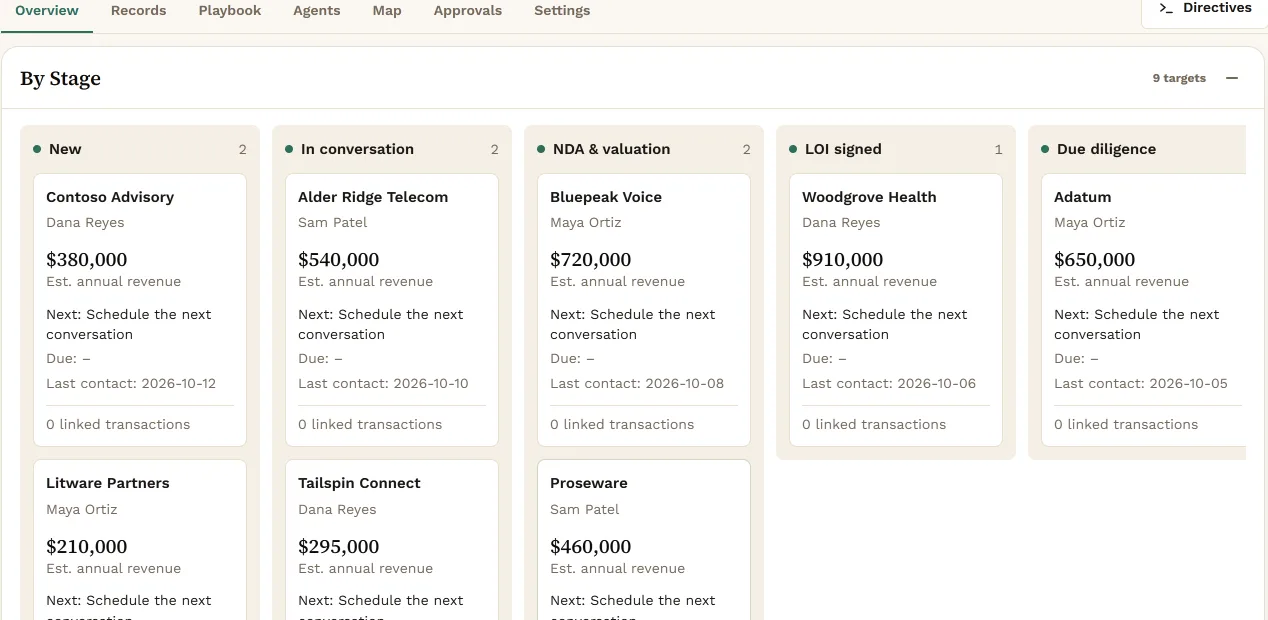
Task: Click Maya Ortiz under Adatum
Action: 1090,222
